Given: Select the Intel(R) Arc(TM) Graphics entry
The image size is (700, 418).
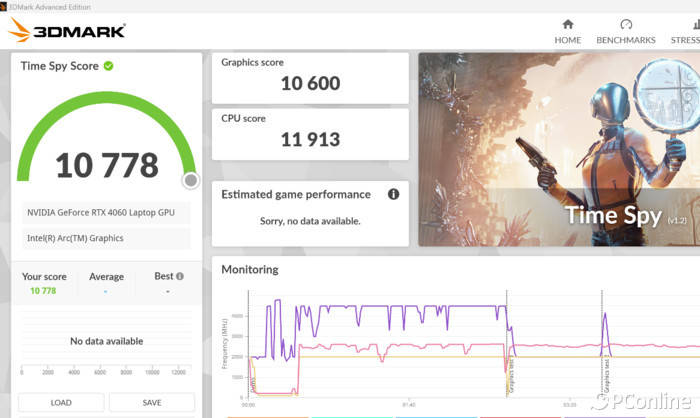Looking at the screenshot, I should pos(106,238).
